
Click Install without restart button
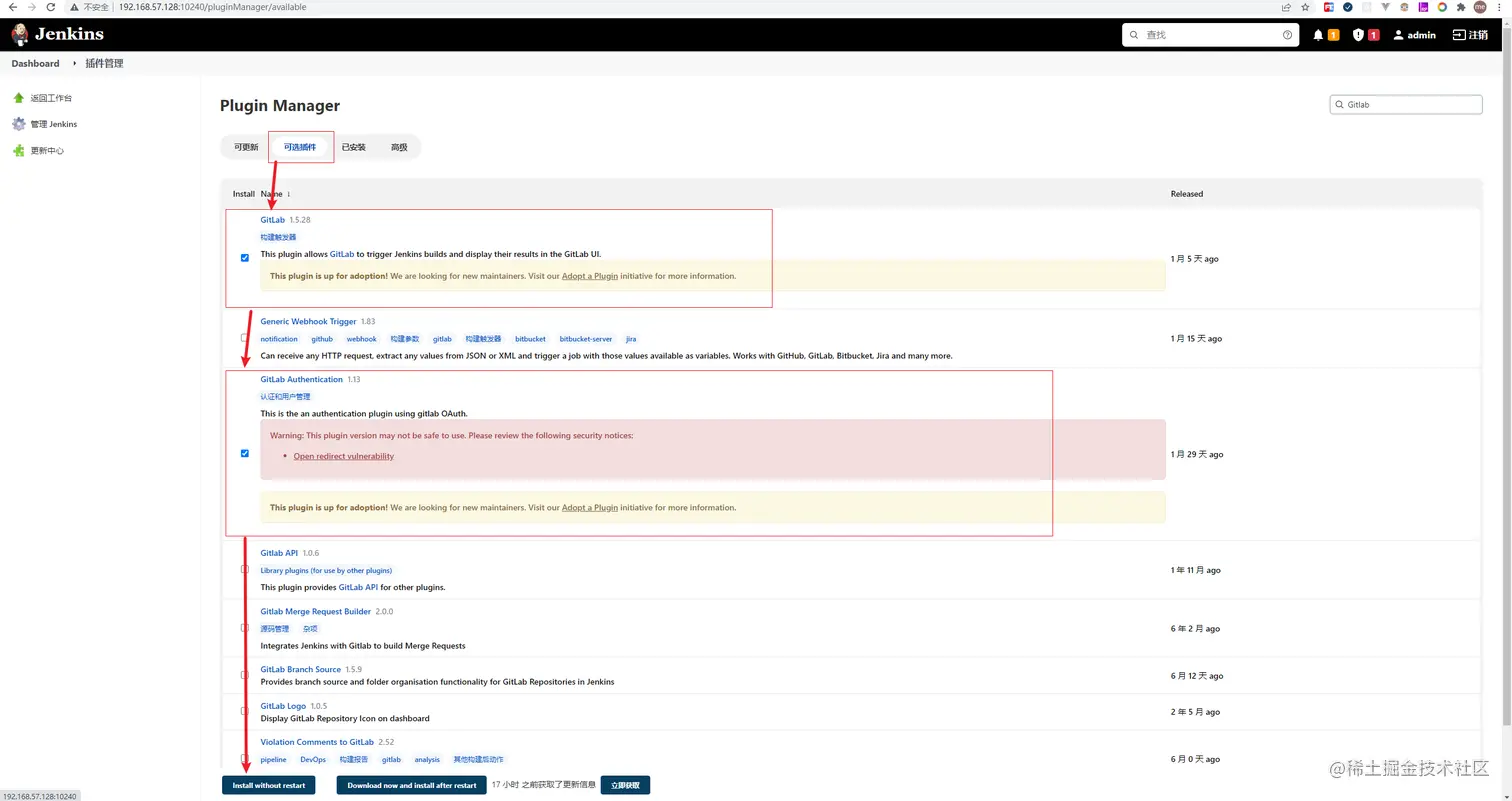pyautogui.click(x=269, y=785)
